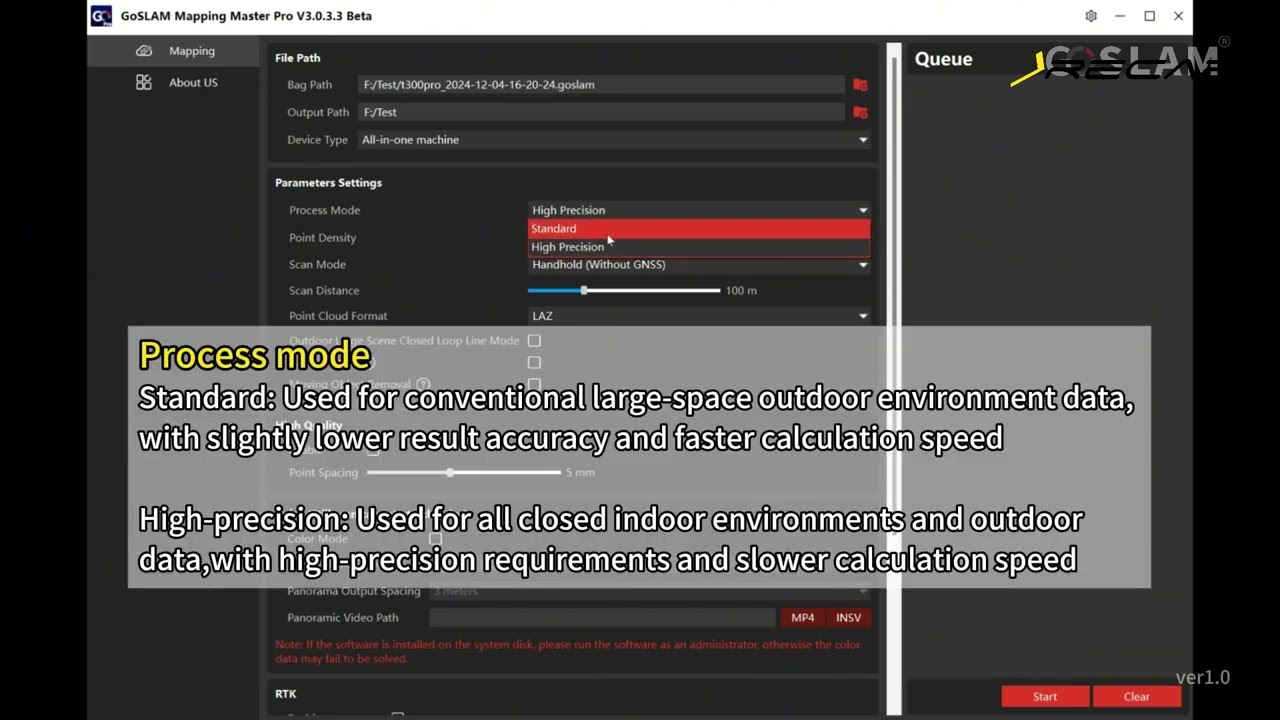Image resolution: width=1280 pixels, height=720 pixels.
Task: Open the Device Type dropdown
Action: [614, 140]
